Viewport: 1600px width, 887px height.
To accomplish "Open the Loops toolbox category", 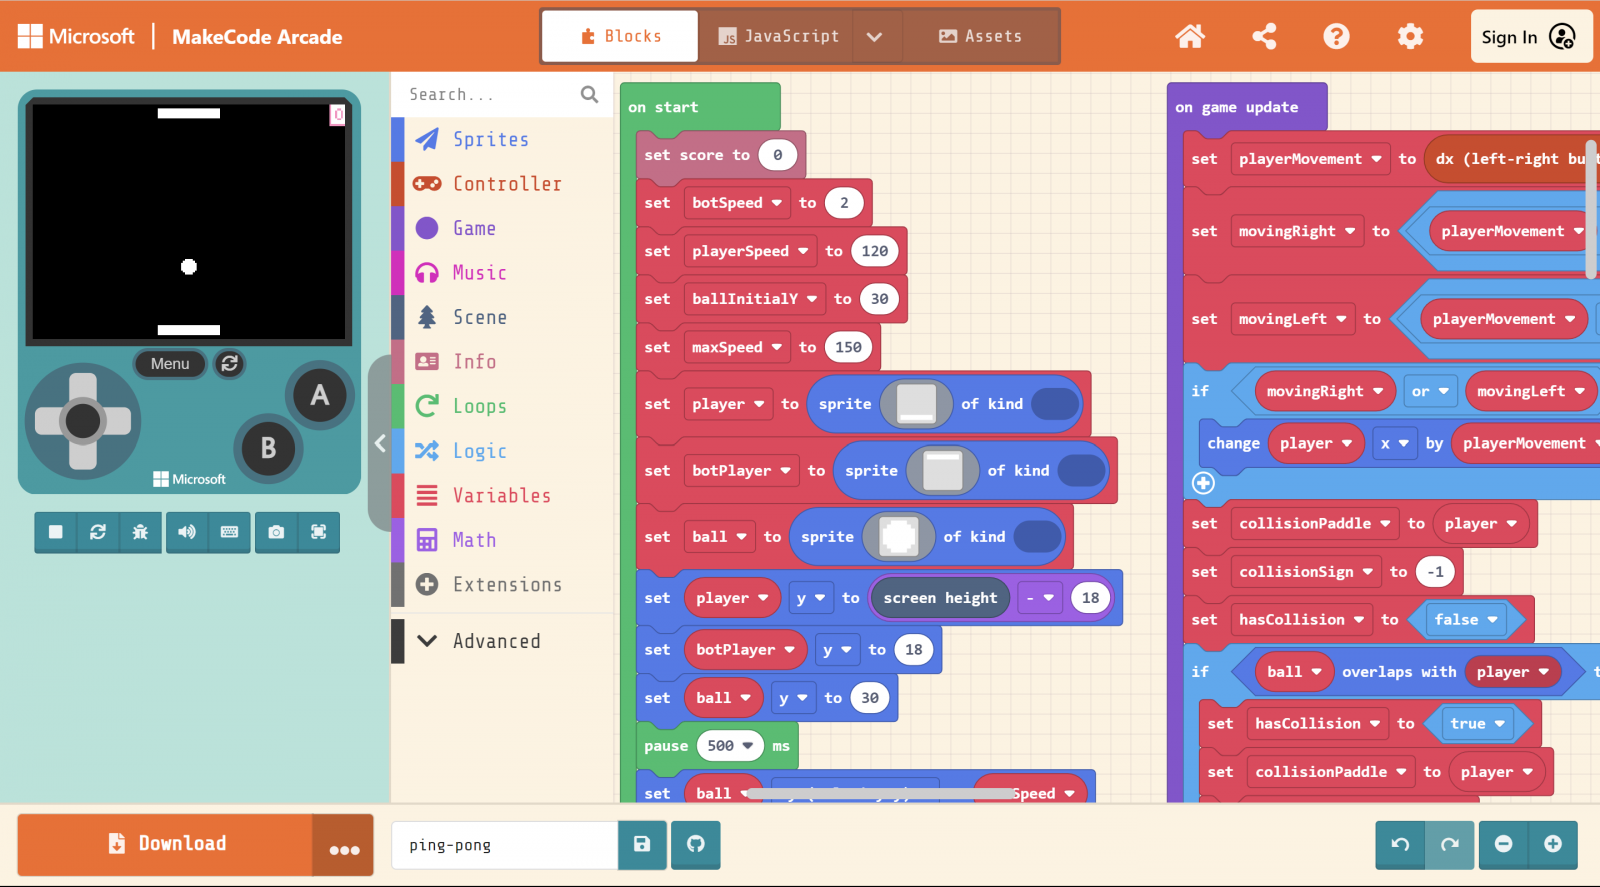I will pyautogui.click(x=501, y=406).
